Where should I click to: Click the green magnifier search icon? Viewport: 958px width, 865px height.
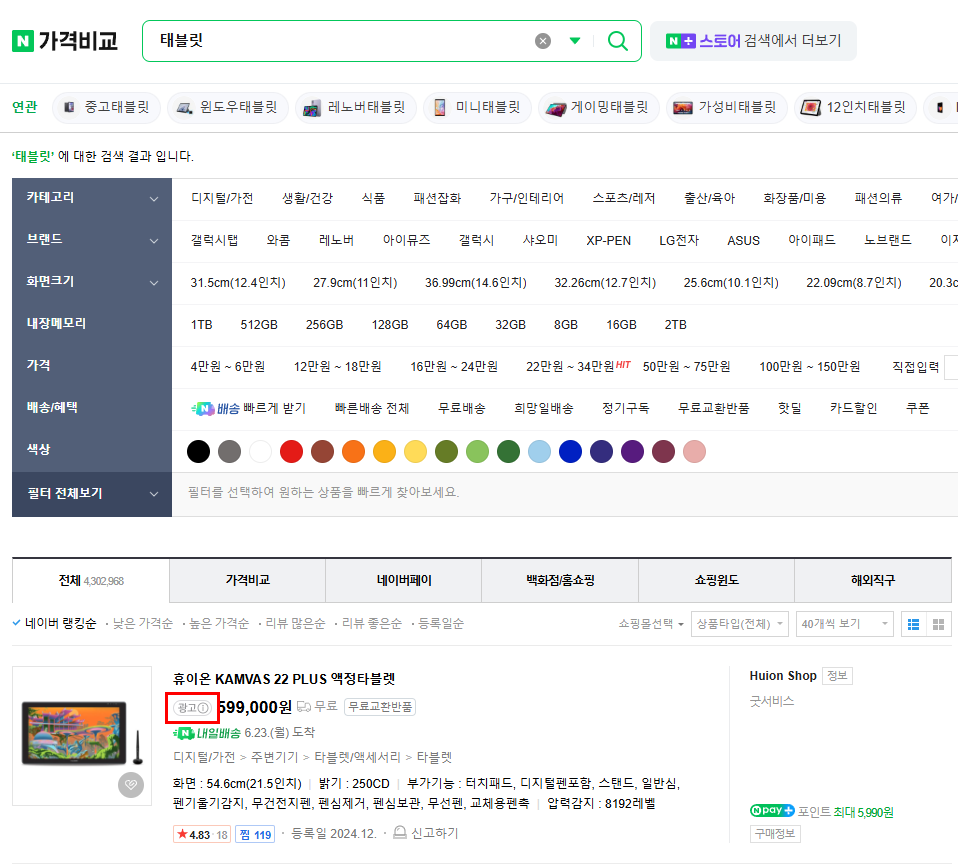point(618,41)
